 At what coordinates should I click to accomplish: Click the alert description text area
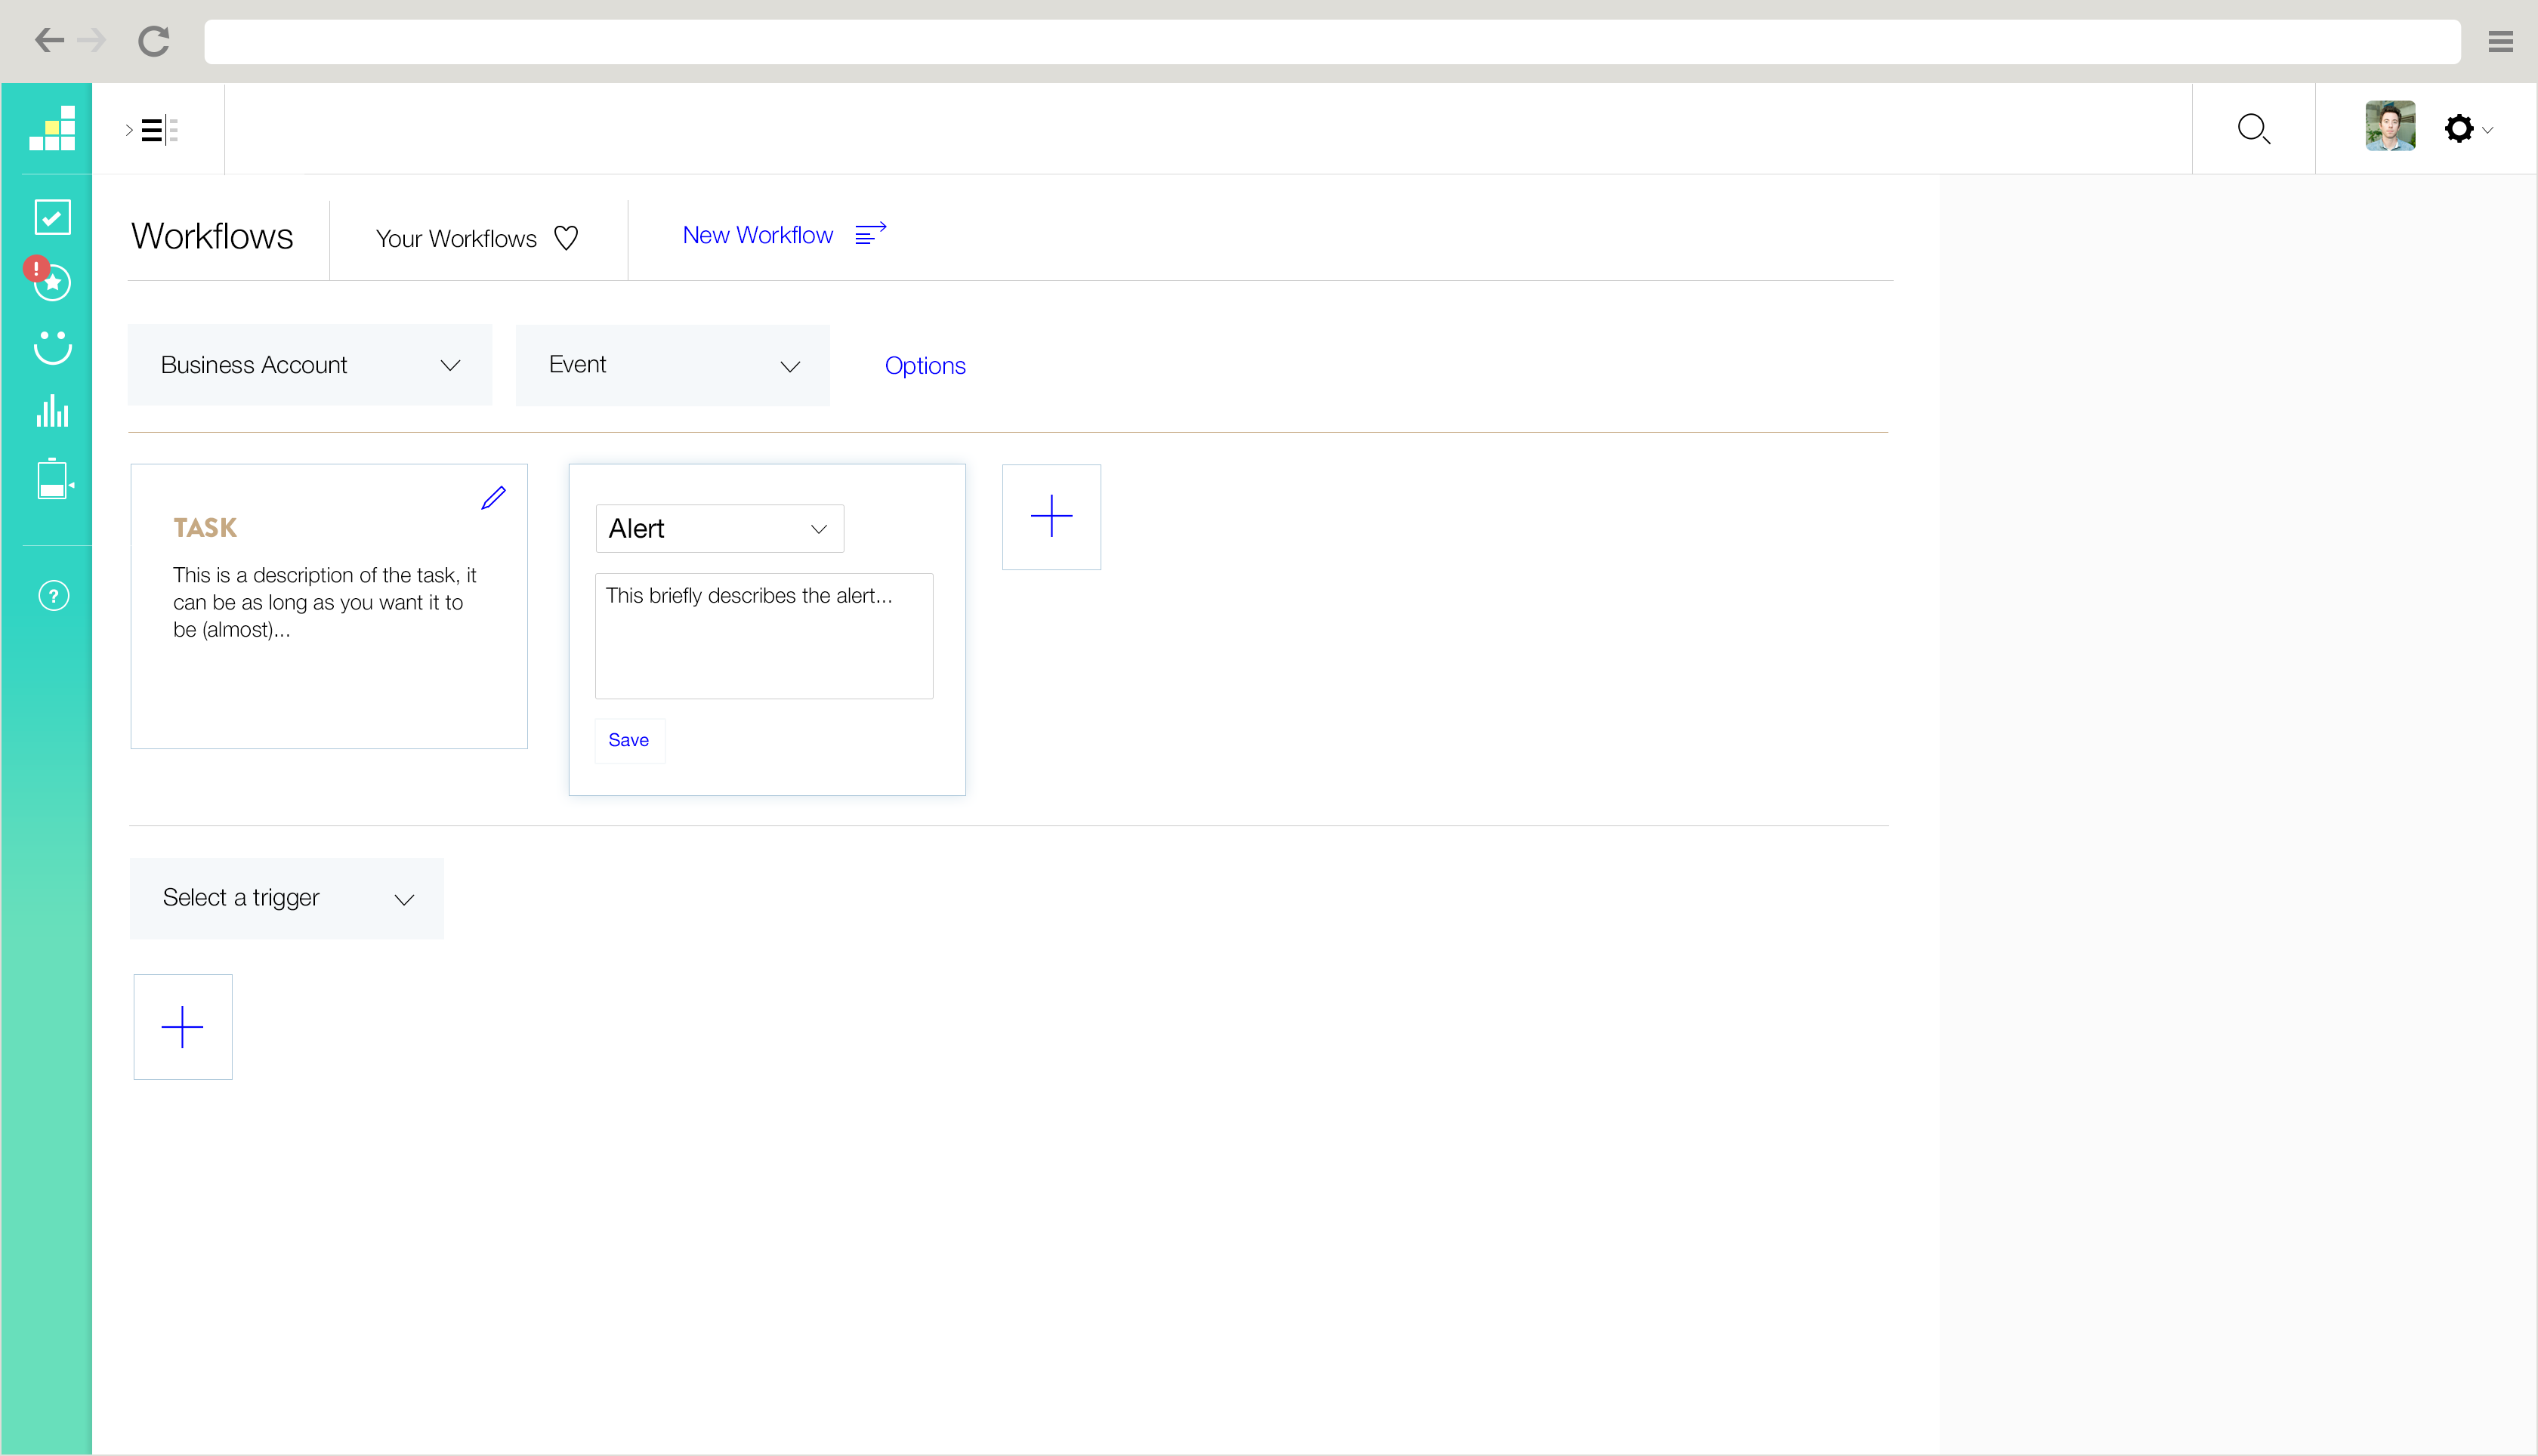point(764,636)
